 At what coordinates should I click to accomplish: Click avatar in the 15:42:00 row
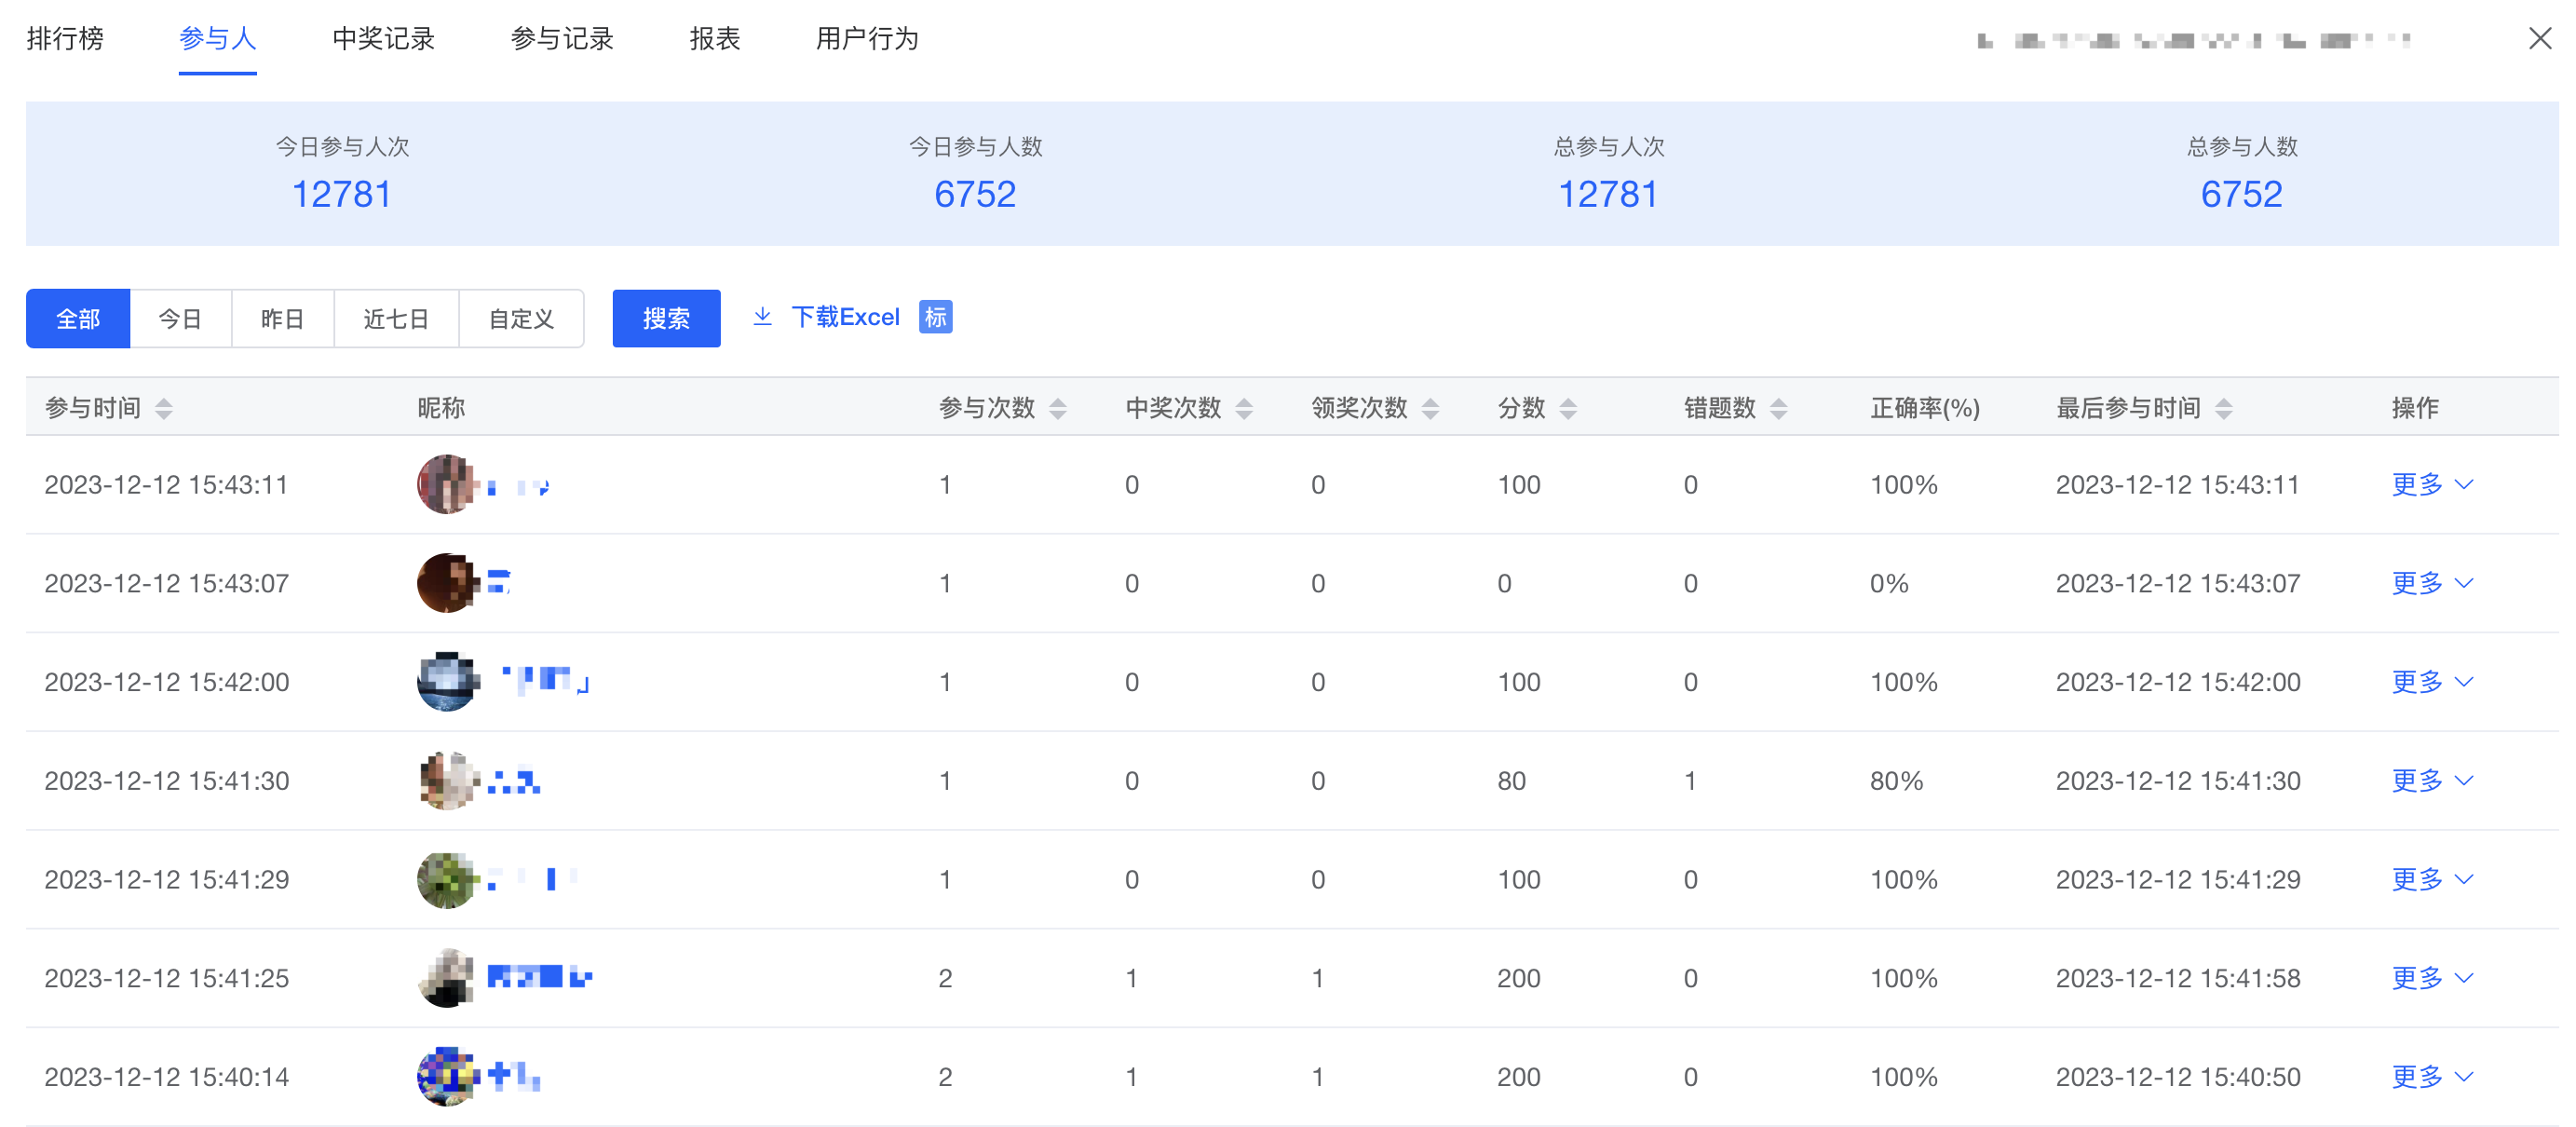(x=446, y=682)
